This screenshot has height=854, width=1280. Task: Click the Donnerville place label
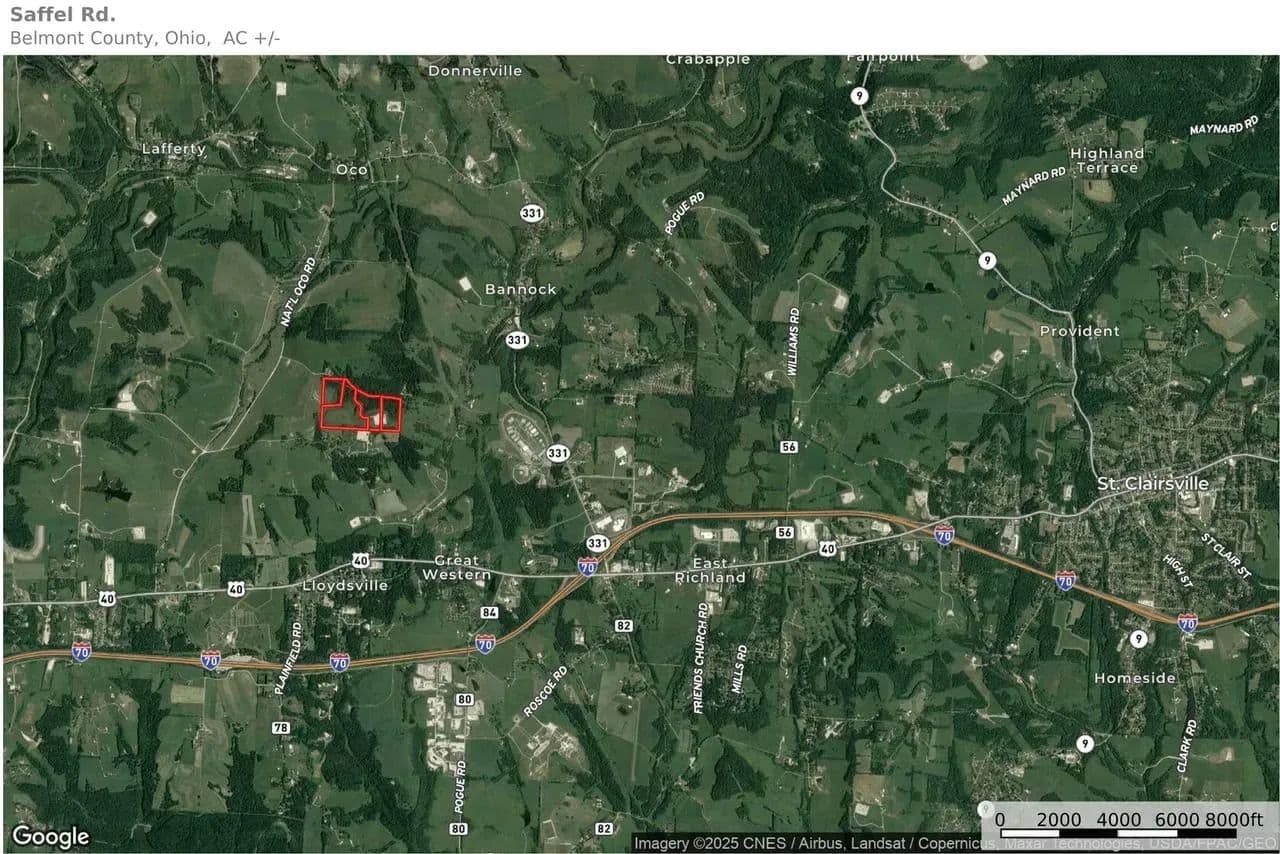point(475,71)
